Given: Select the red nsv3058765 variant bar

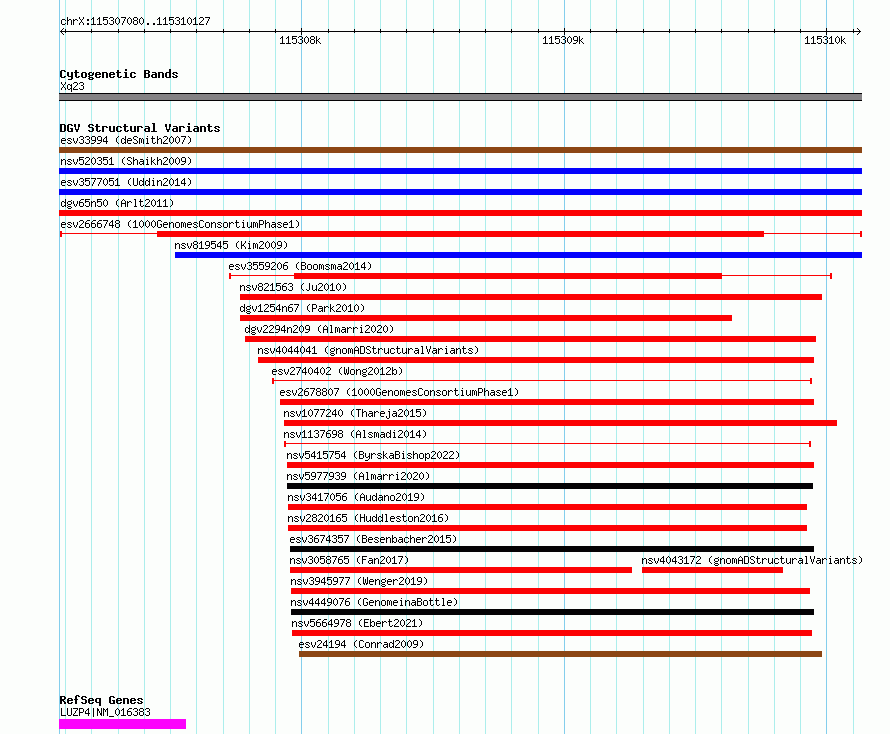Looking at the screenshot, I should (461, 570).
